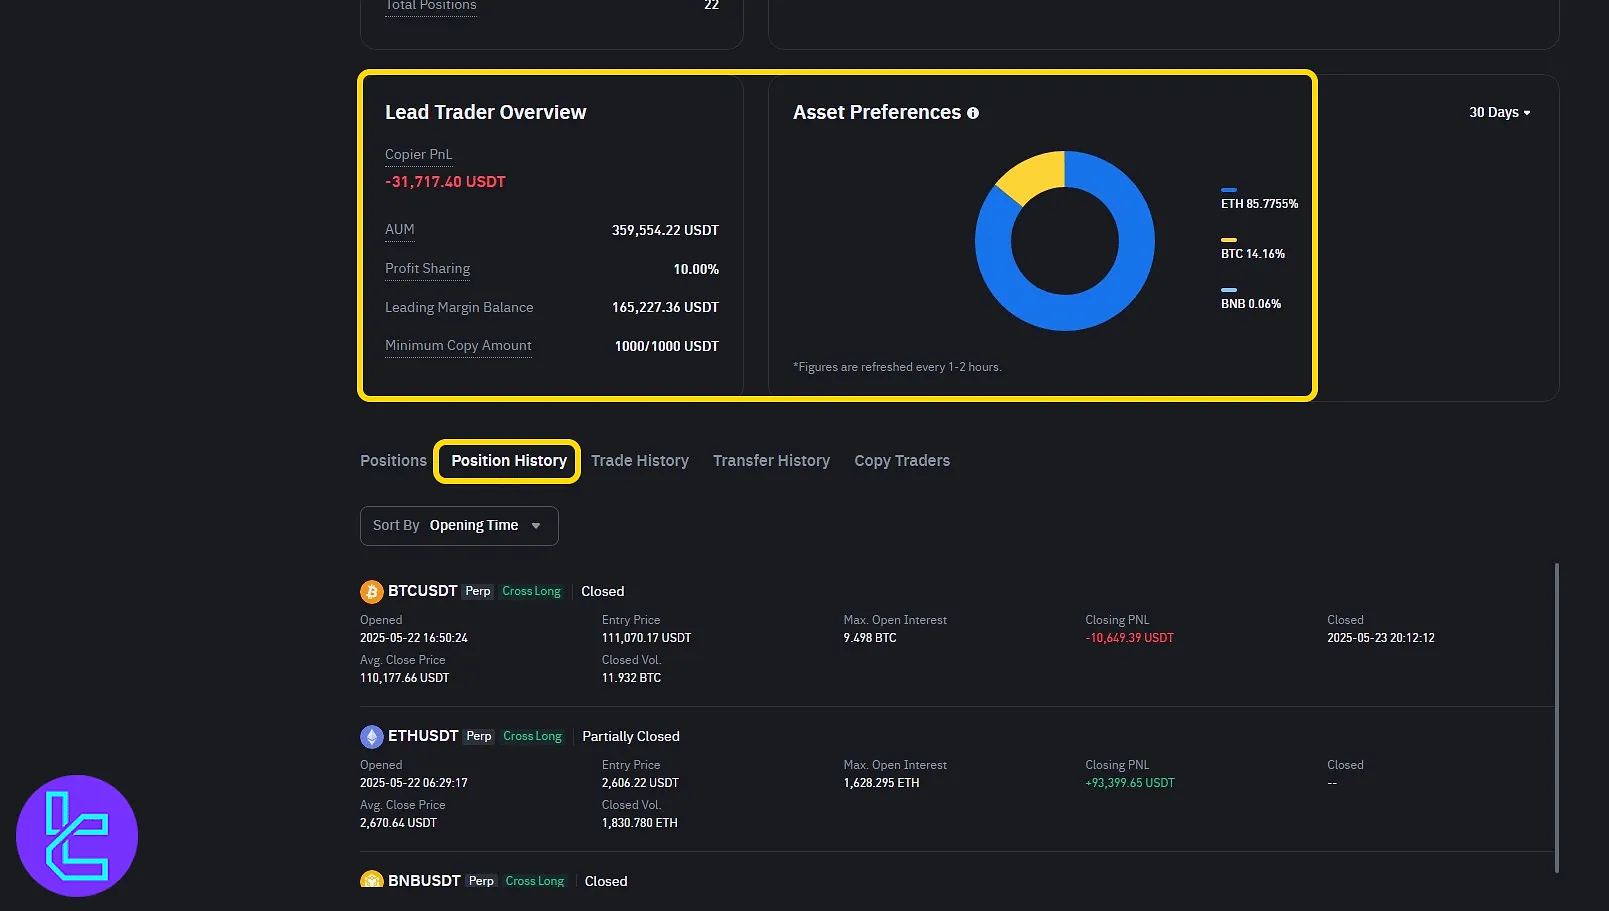Click the 165,227.36 USDT margin balance value
Viewport: 1609px width, 911px height.
coord(665,308)
